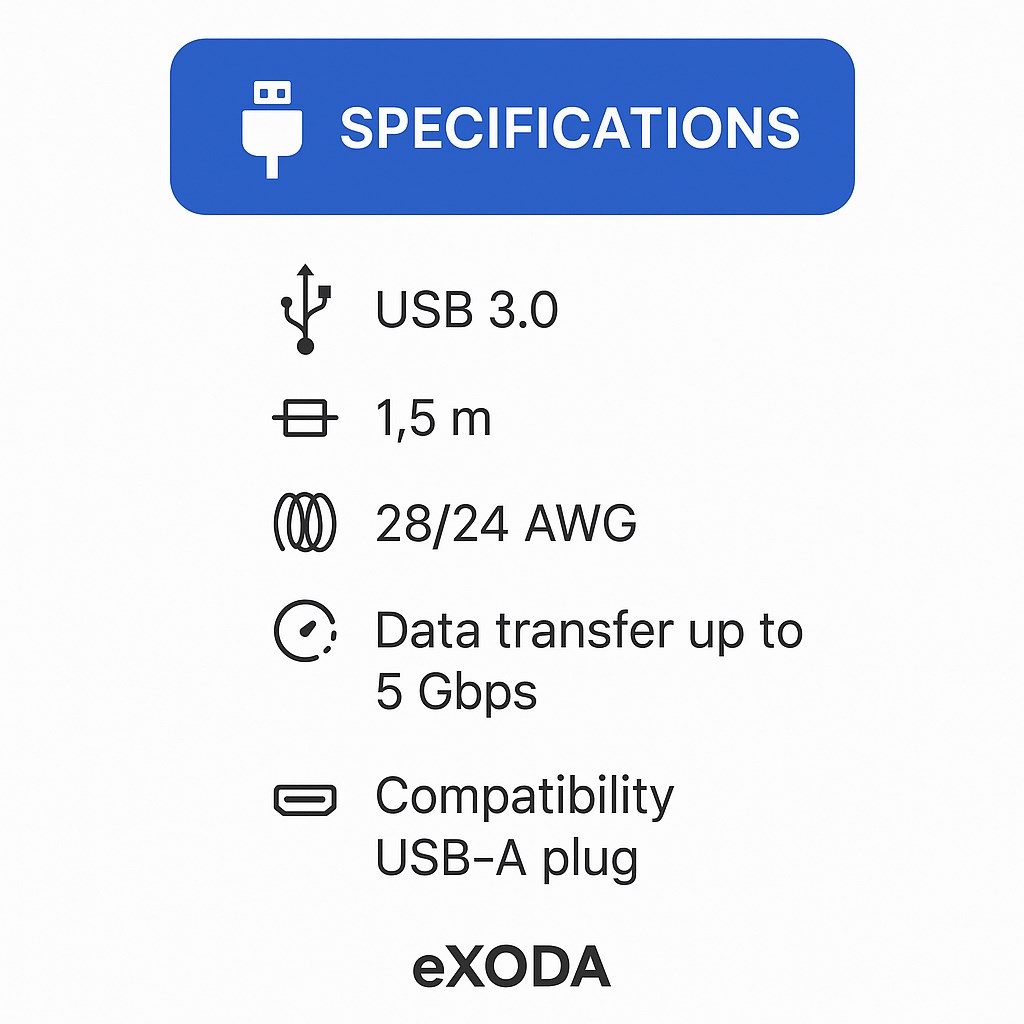Click the coiled wire gauge icon

click(304, 522)
